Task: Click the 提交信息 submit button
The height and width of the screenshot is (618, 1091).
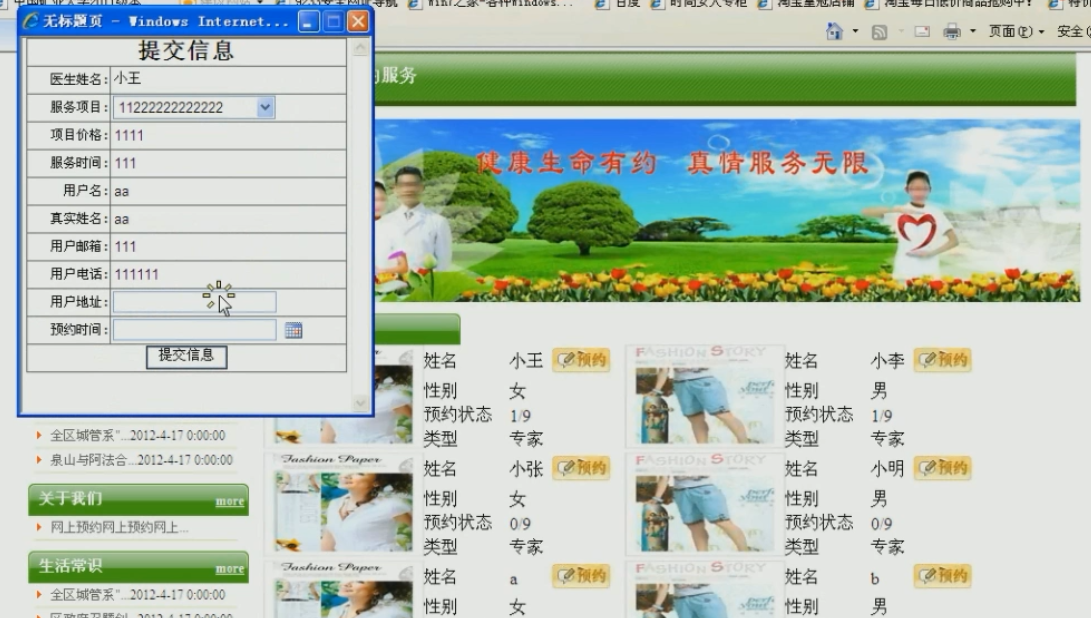Action: coord(186,356)
